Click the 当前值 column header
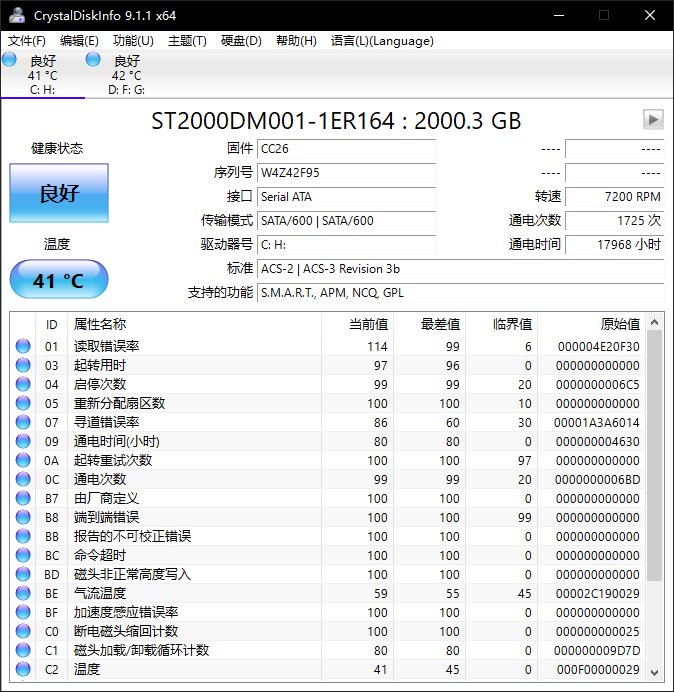Viewport: 674px width, 692px height. pyautogui.click(x=358, y=324)
